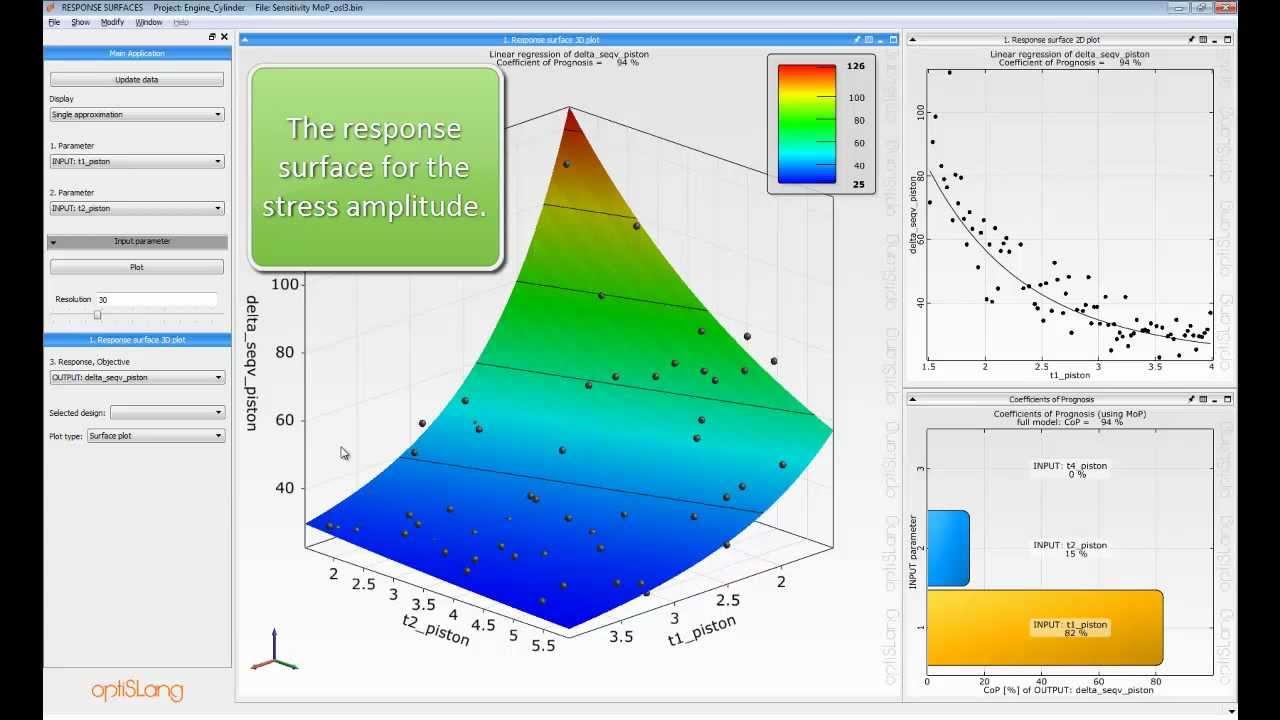Screen dimensions: 1280x720
Task: Collapse the 3D plot panel with arrow
Action: pyautogui.click(x=245, y=40)
